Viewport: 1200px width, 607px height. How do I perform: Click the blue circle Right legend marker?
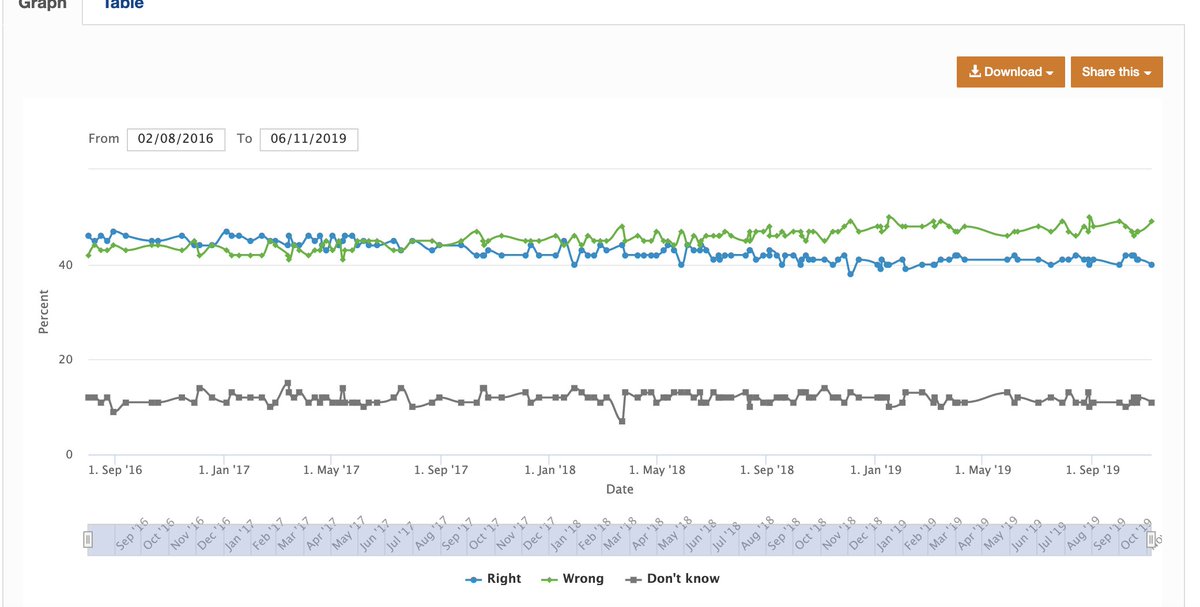pyautogui.click(x=474, y=579)
